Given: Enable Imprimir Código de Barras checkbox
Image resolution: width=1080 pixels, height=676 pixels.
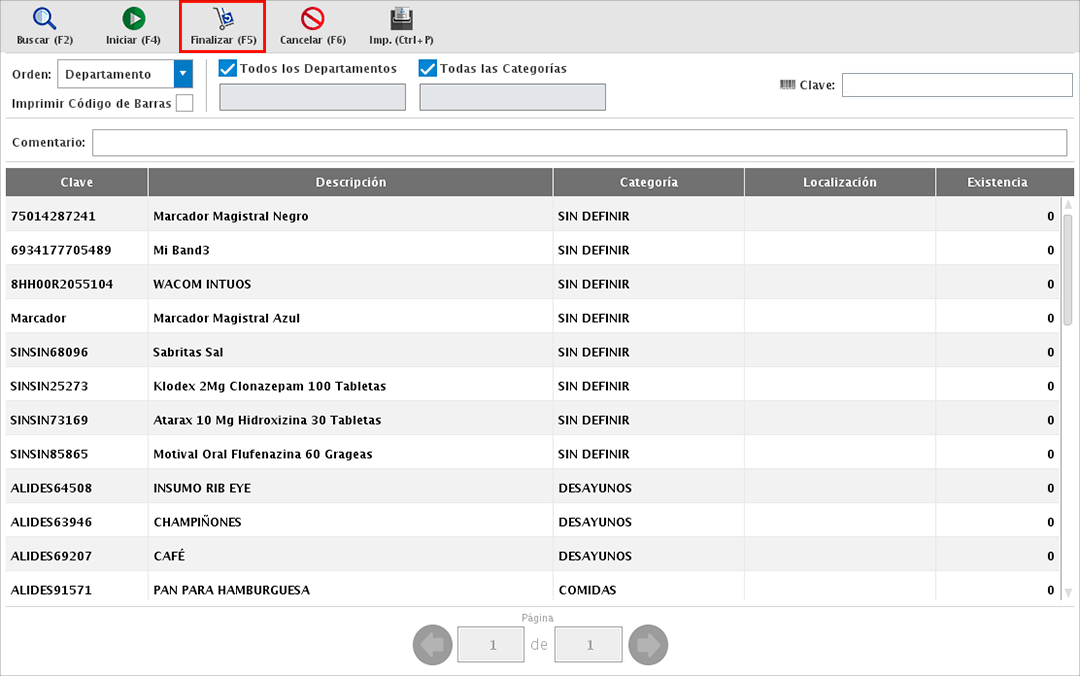Looking at the screenshot, I should 184,103.
